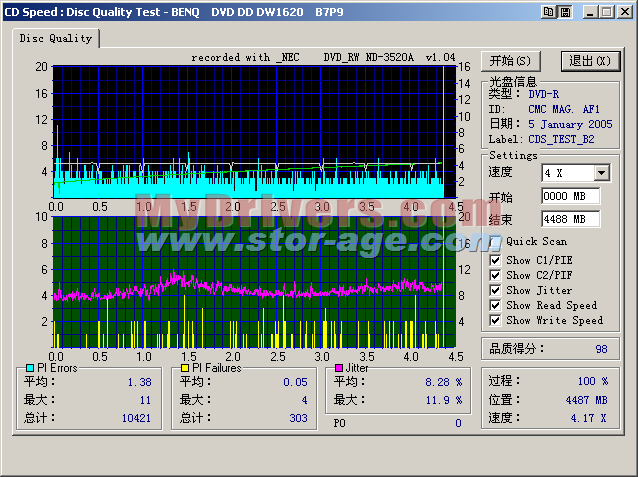The image size is (638, 477).
Task: Minimize the CD Speed window
Action: (x=591, y=11)
